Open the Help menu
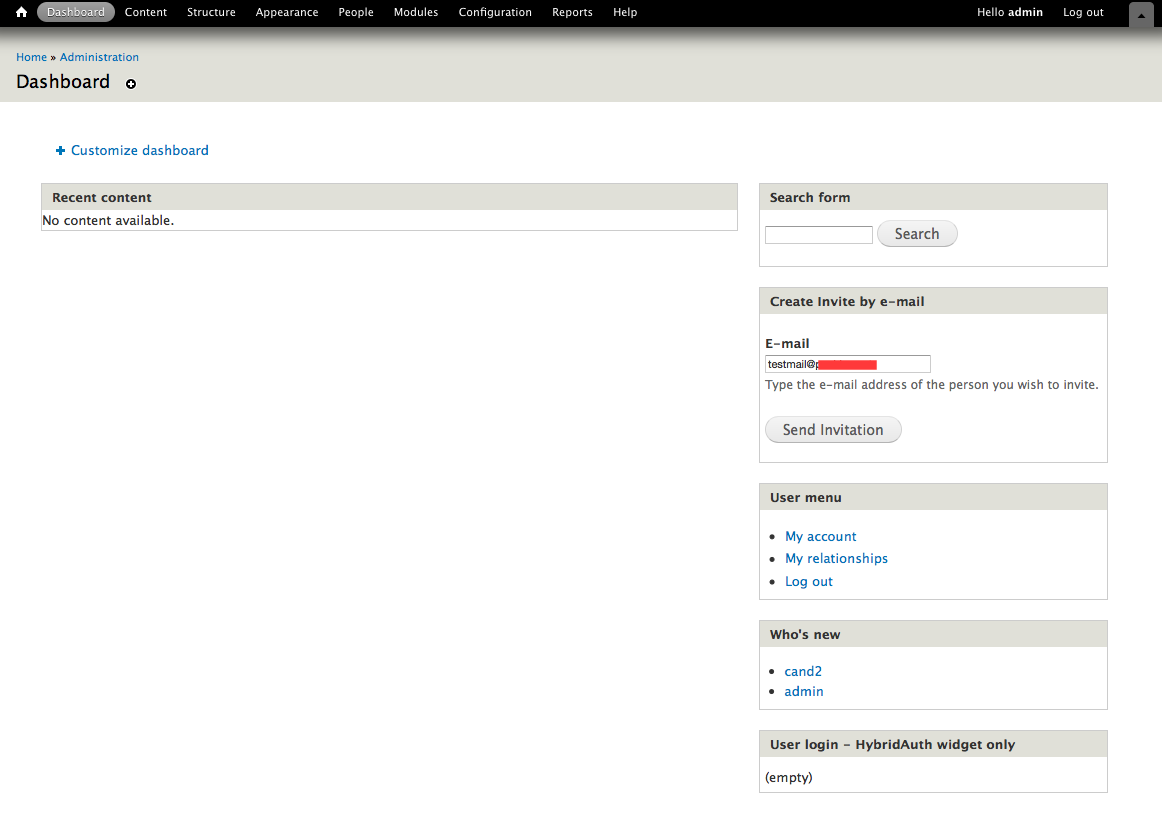1162x823 pixels. (625, 12)
